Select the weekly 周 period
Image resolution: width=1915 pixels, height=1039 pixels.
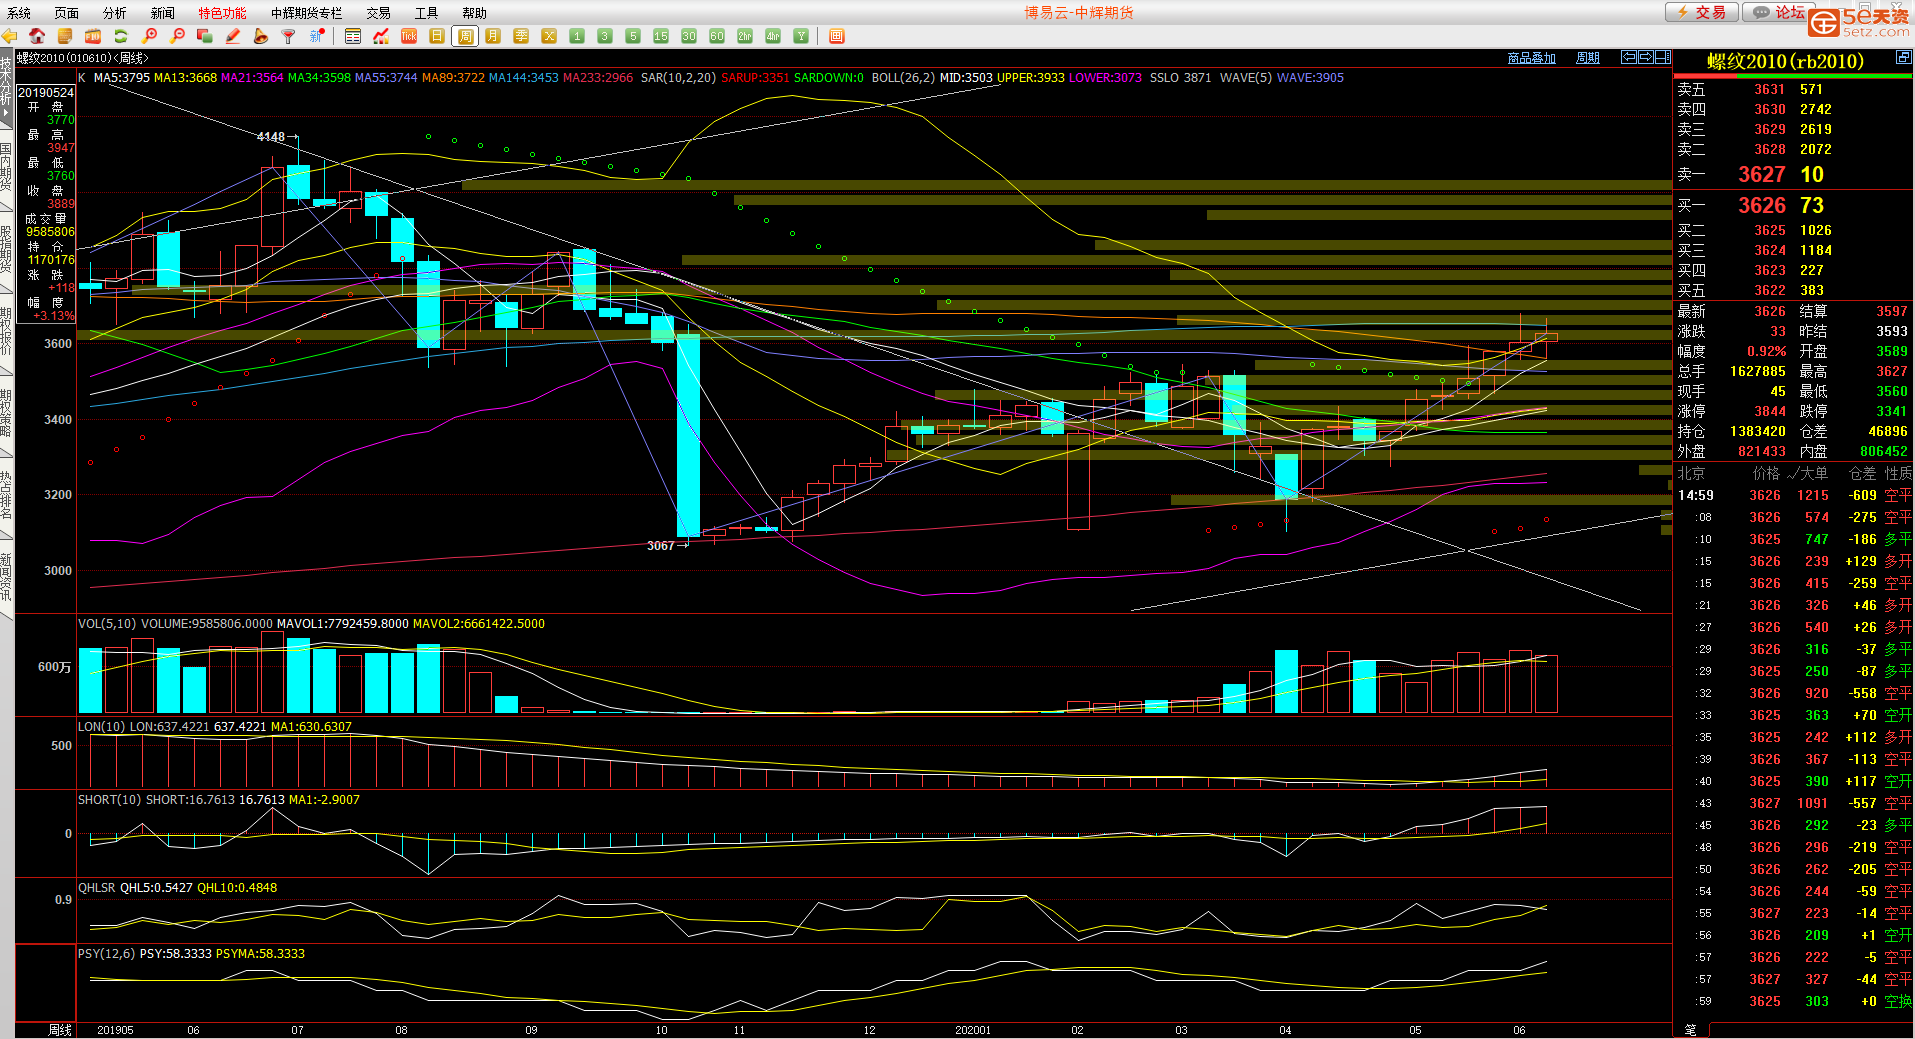pos(465,36)
